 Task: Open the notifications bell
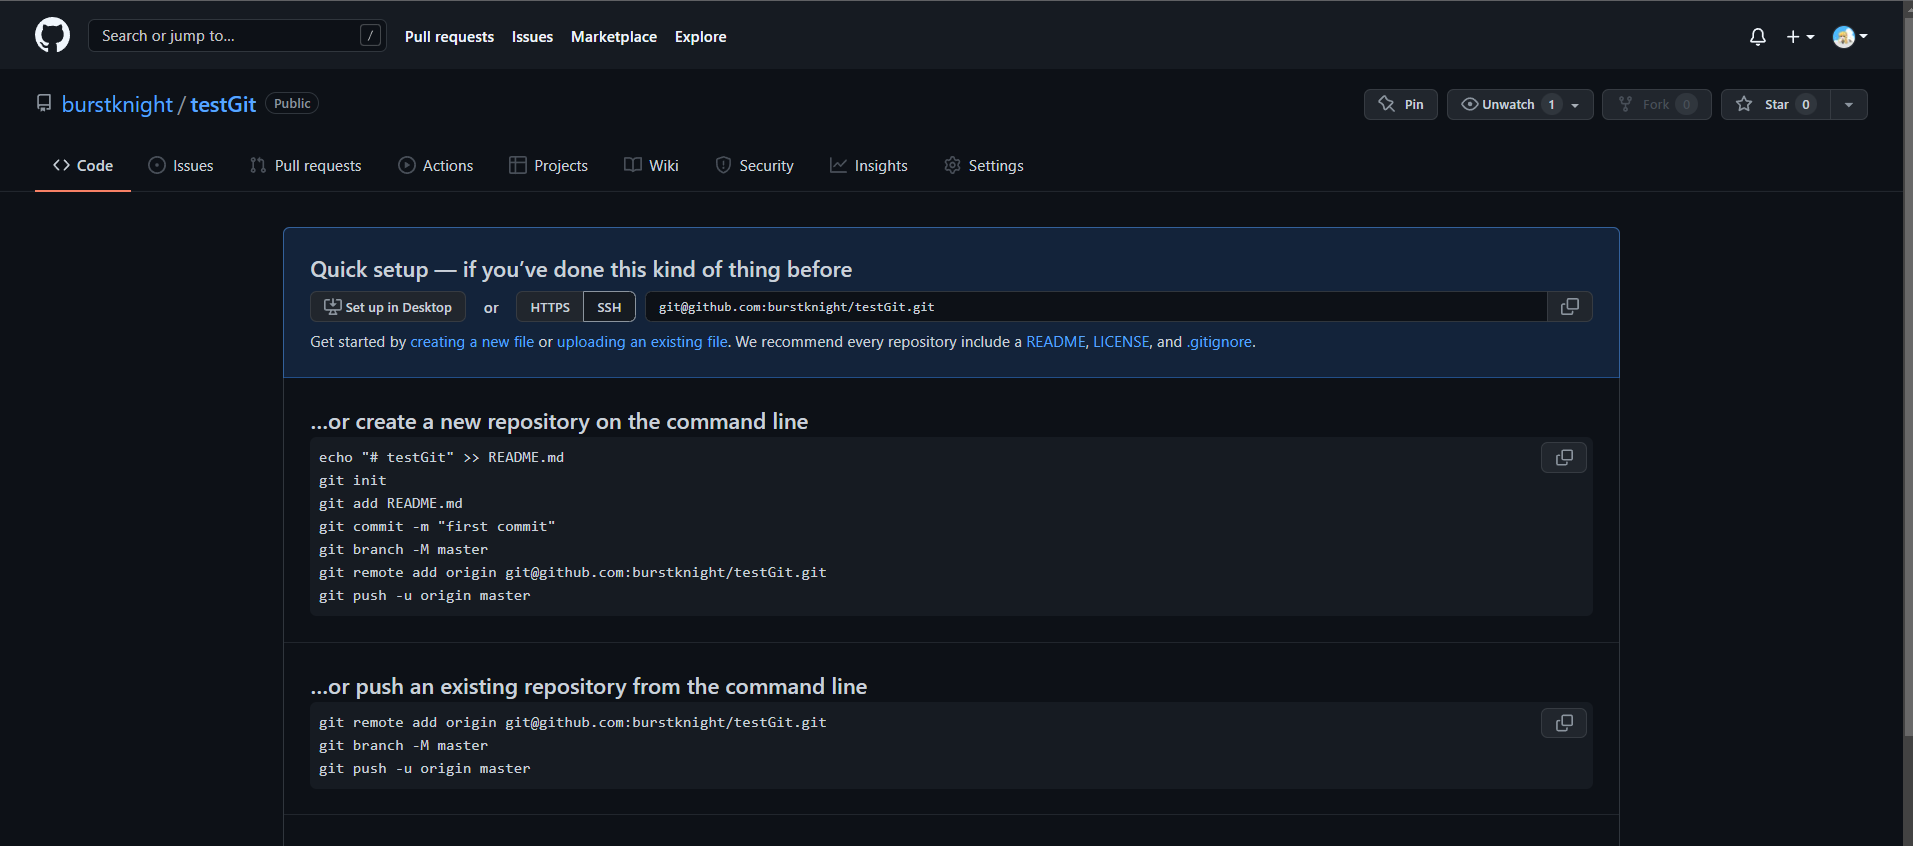(x=1757, y=37)
